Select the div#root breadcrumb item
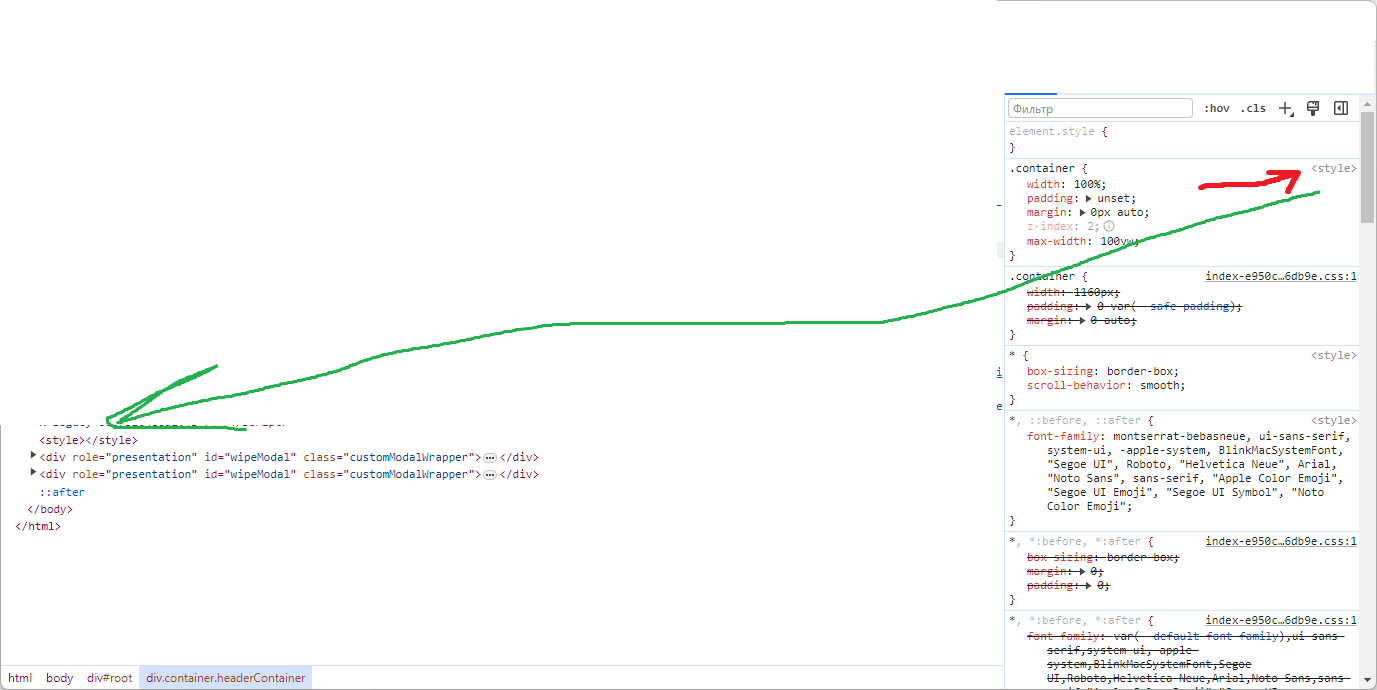This screenshot has width=1377, height=690. [x=110, y=678]
